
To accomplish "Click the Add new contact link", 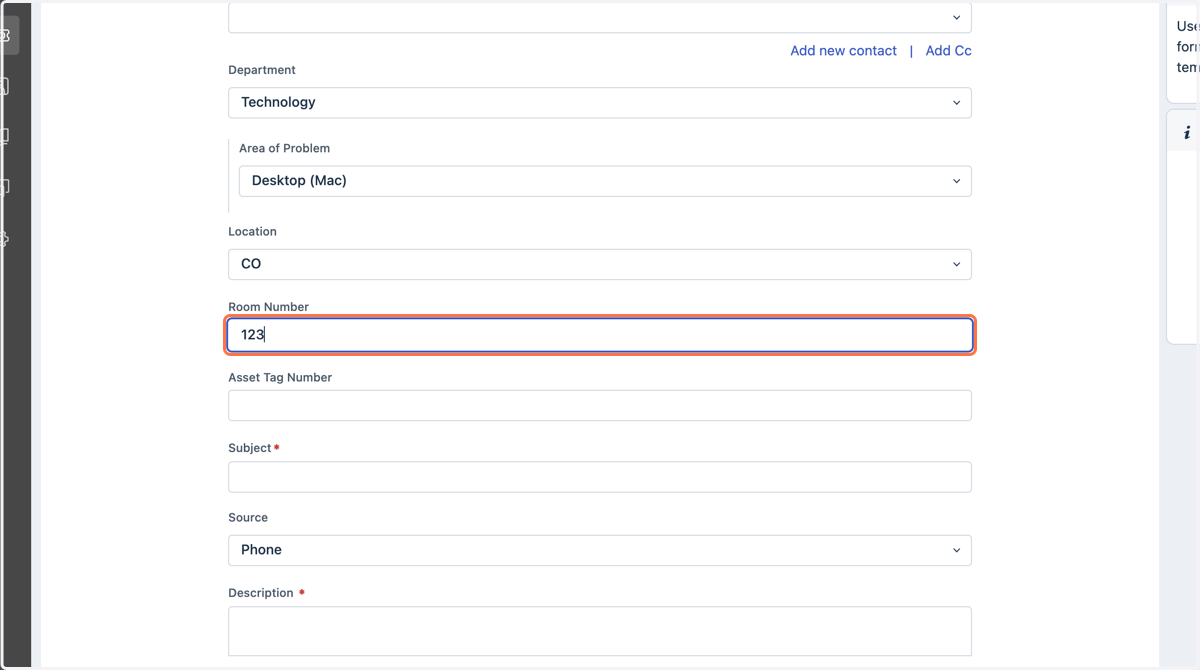I will [843, 51].
